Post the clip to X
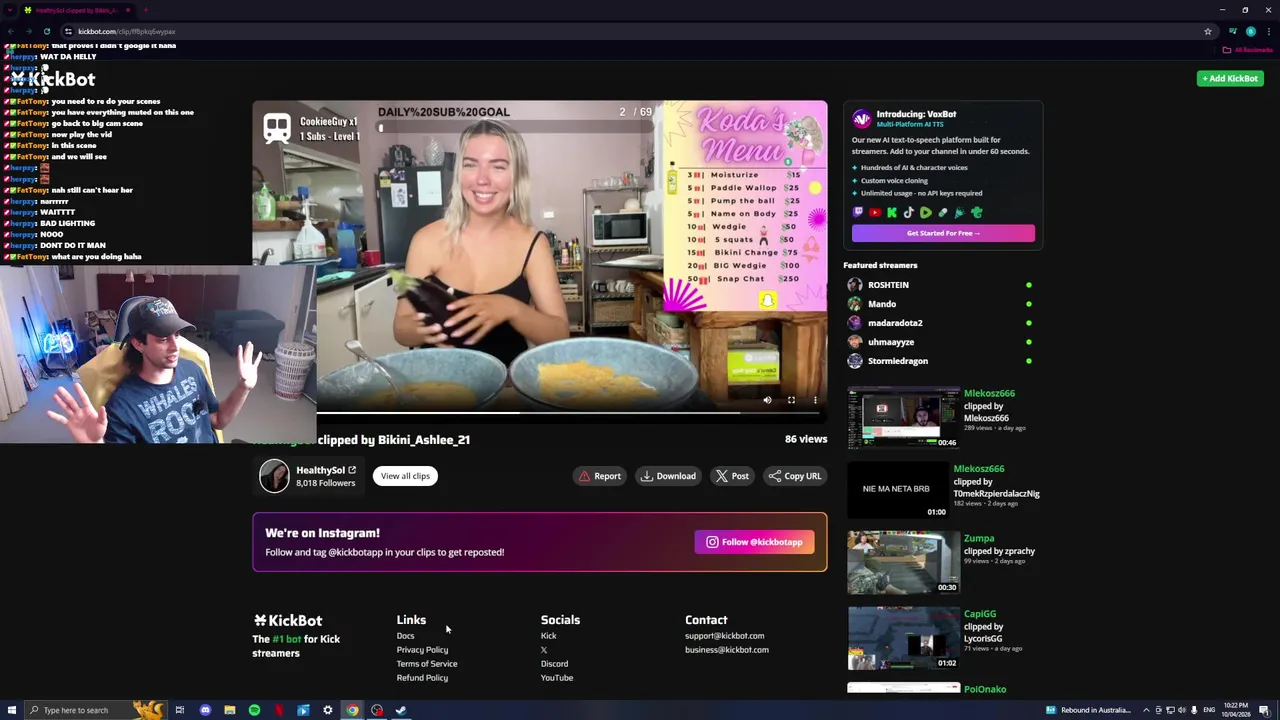This screenshot has height=720, width=1280. 732,476
